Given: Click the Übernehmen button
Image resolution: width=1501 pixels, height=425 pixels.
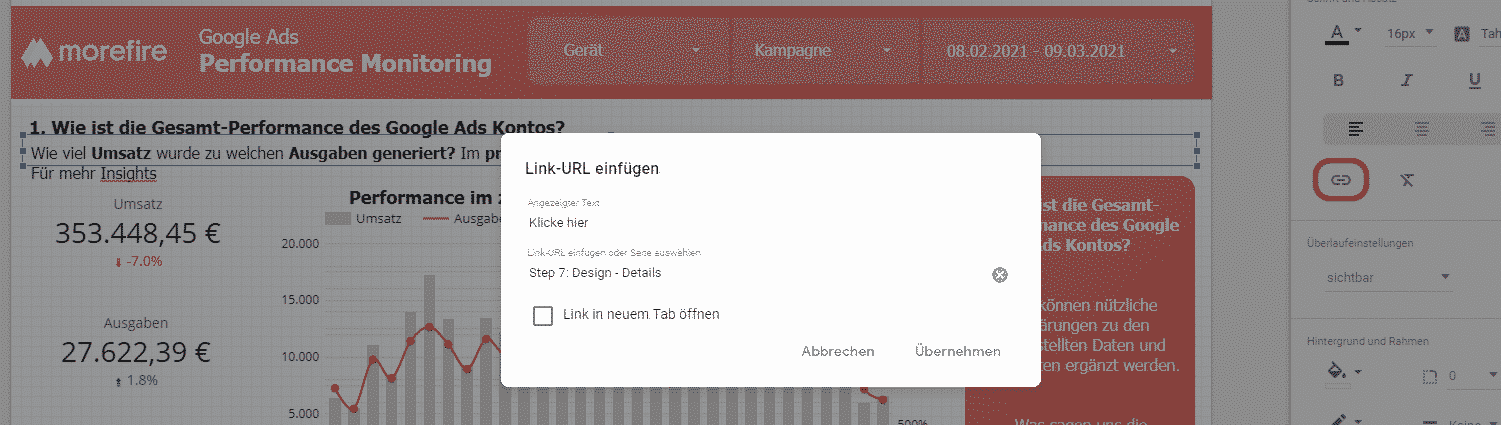Looking at the screenshot, I should [x=957, y=351].
